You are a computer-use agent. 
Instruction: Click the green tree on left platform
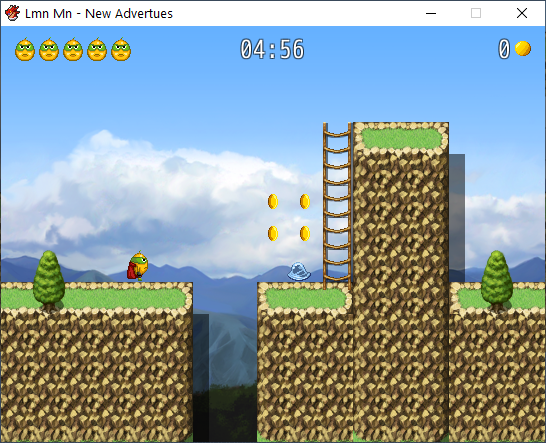[49, 280]
